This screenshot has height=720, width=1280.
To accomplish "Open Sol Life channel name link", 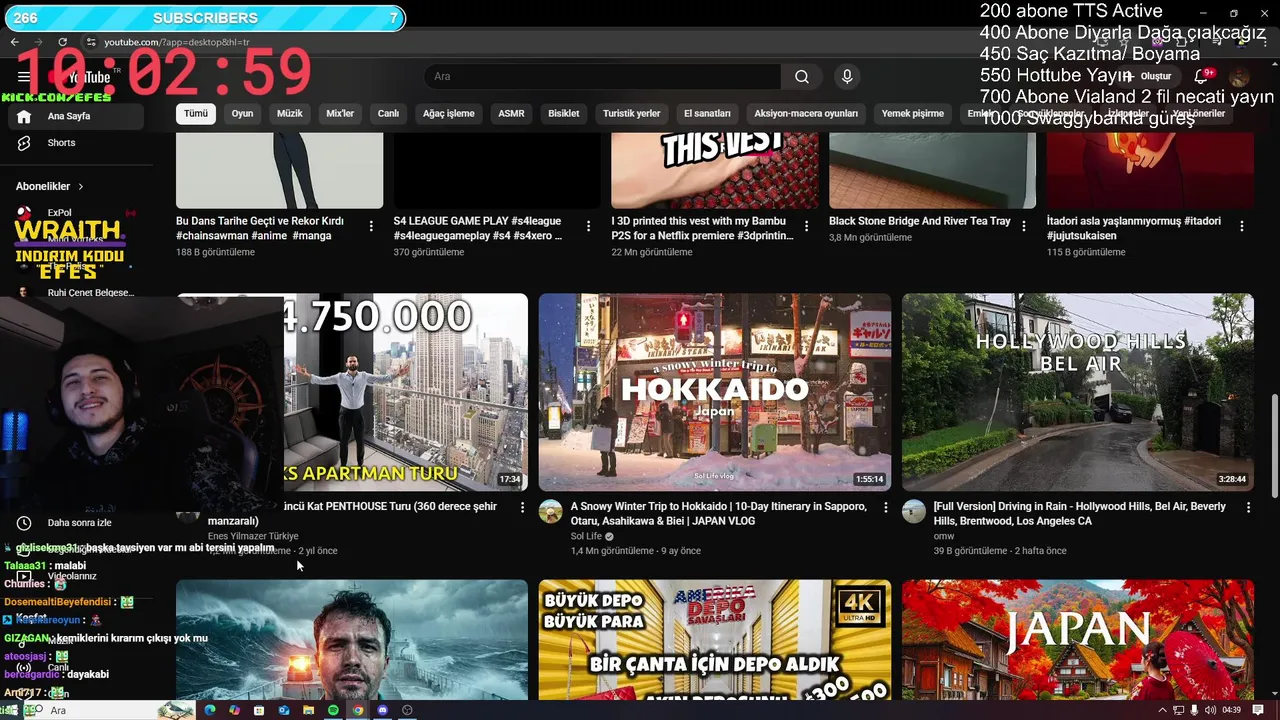I will pos(587,536).
